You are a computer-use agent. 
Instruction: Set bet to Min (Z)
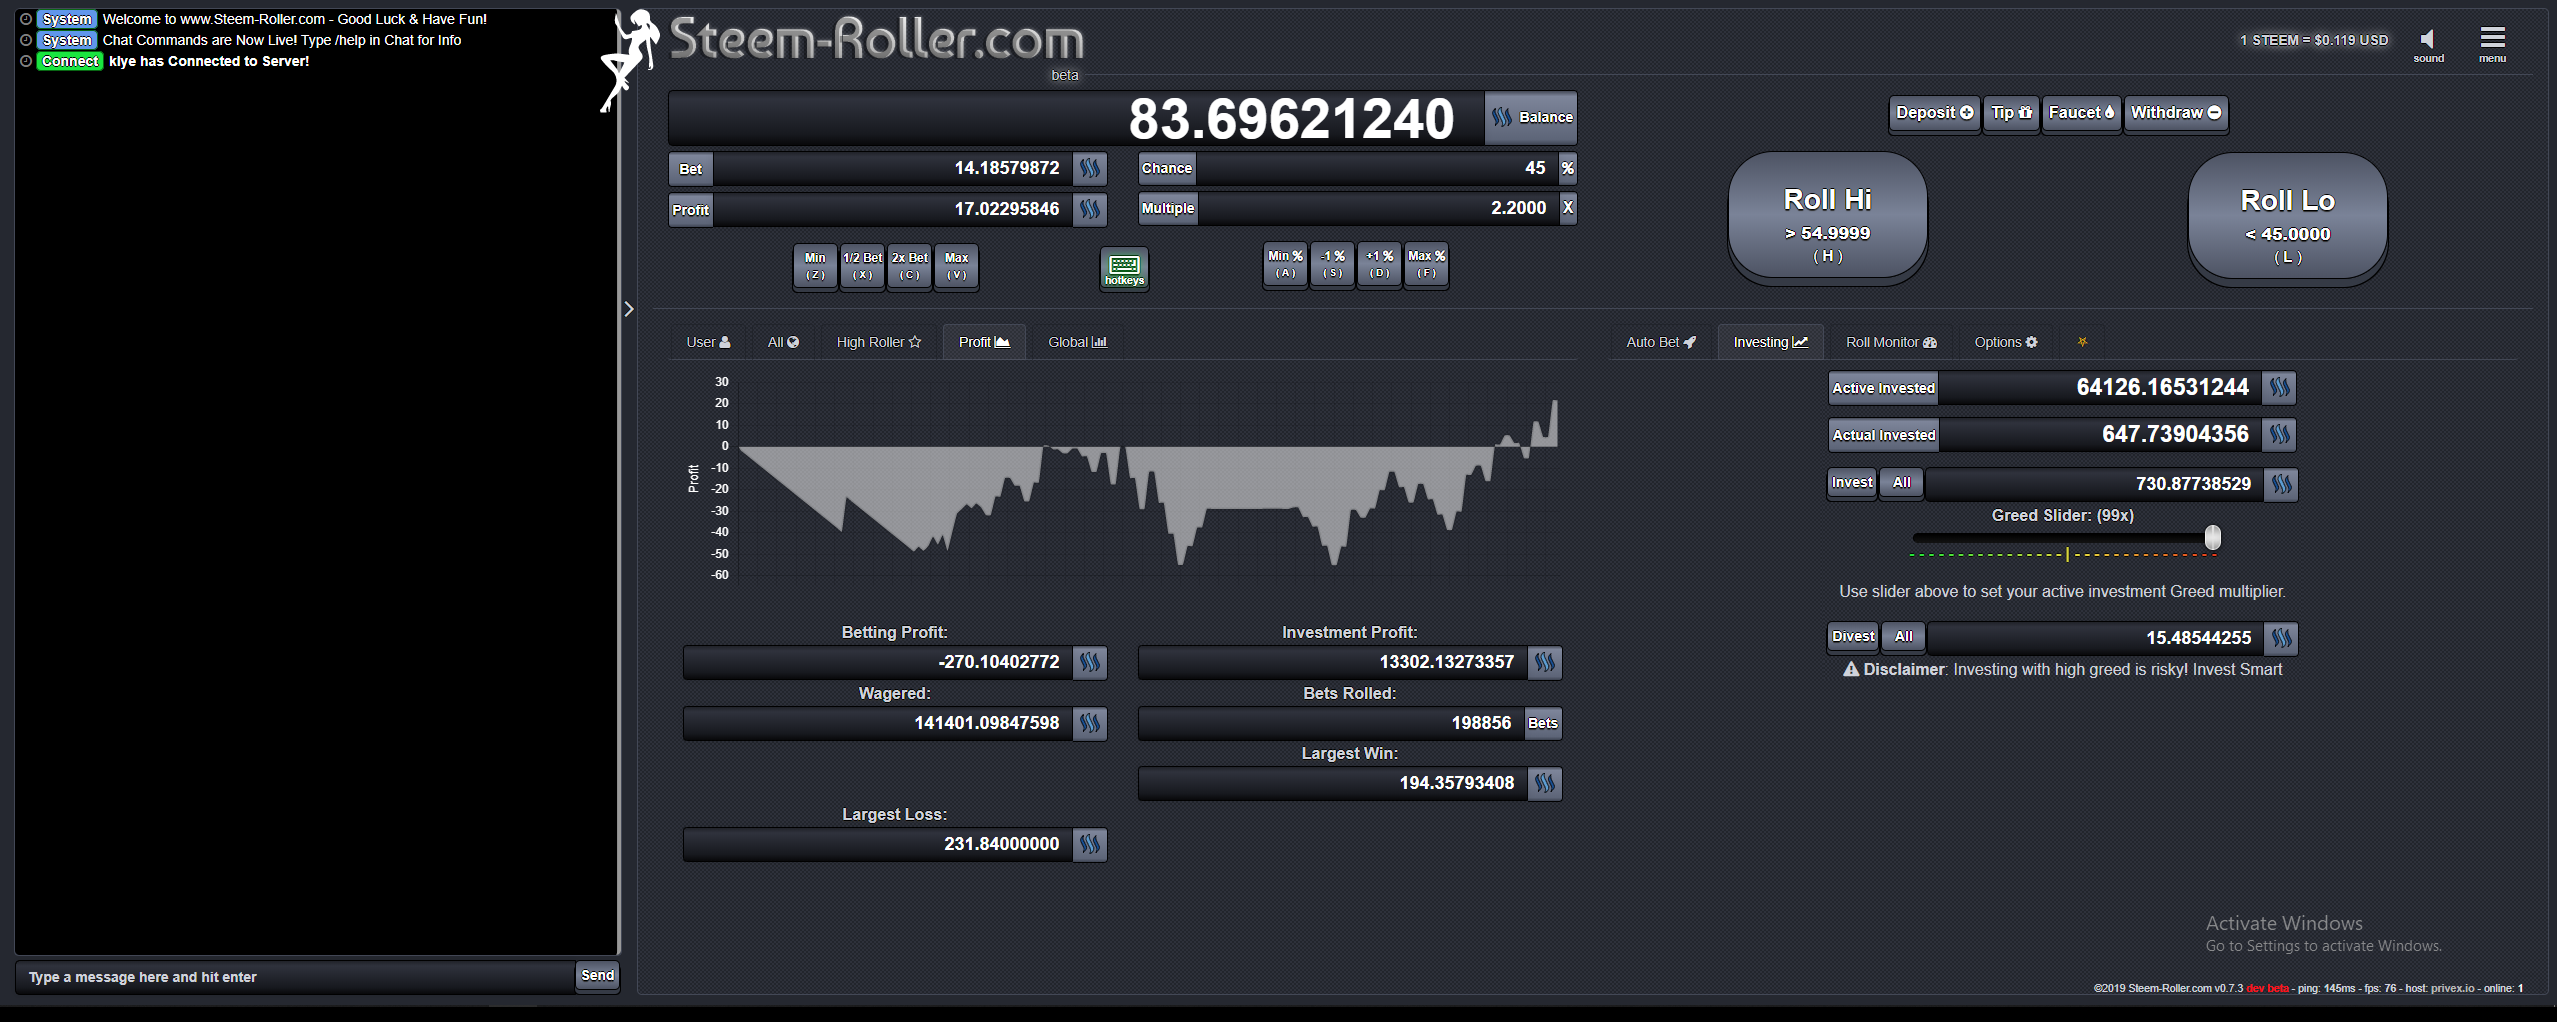815,266
